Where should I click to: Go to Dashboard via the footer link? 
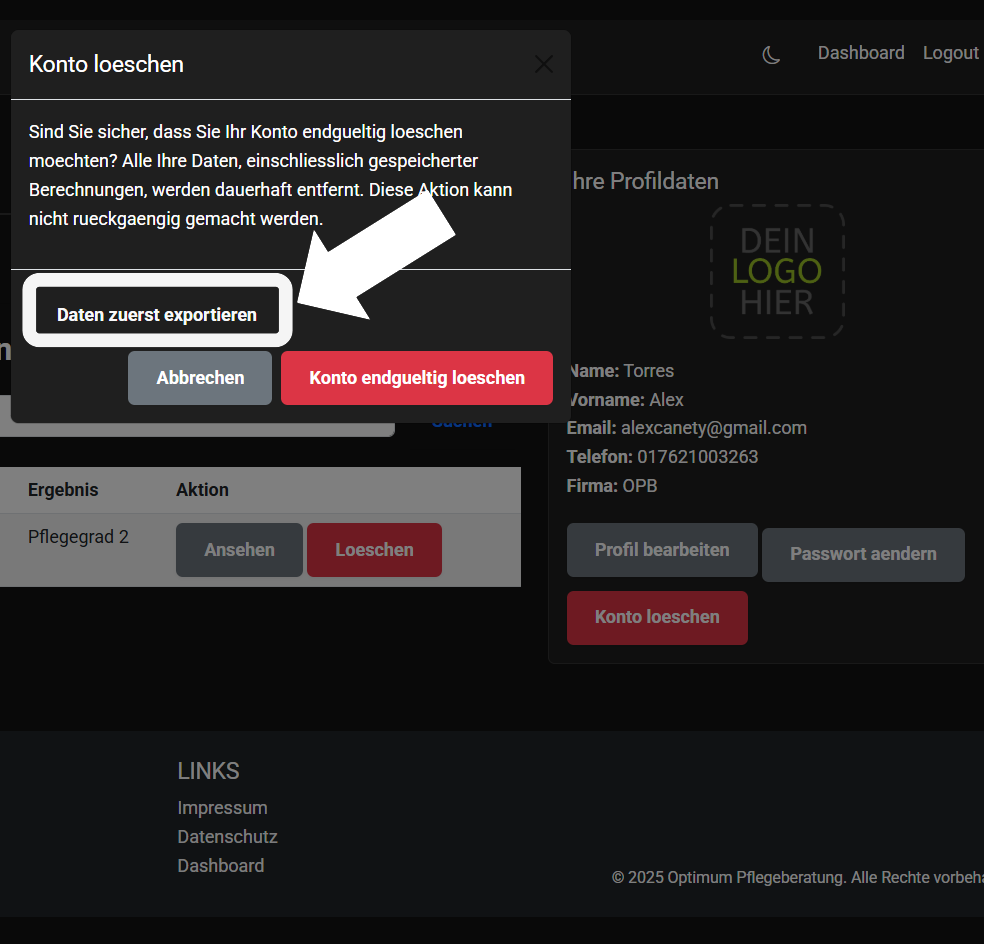point(220,866)
